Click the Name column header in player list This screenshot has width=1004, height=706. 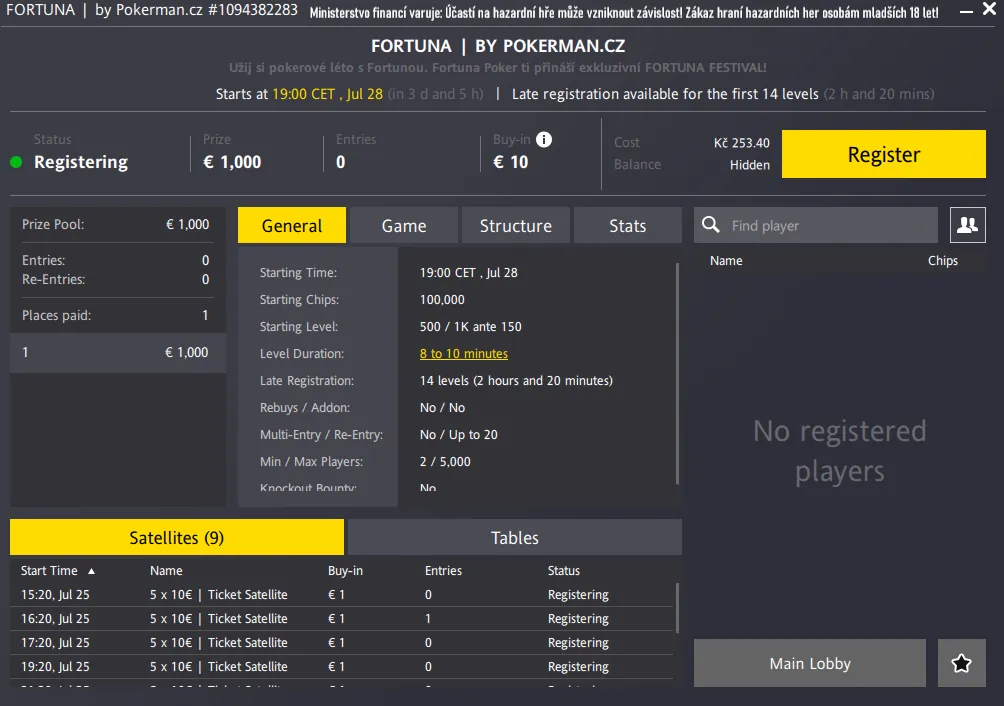pos(726,261)
